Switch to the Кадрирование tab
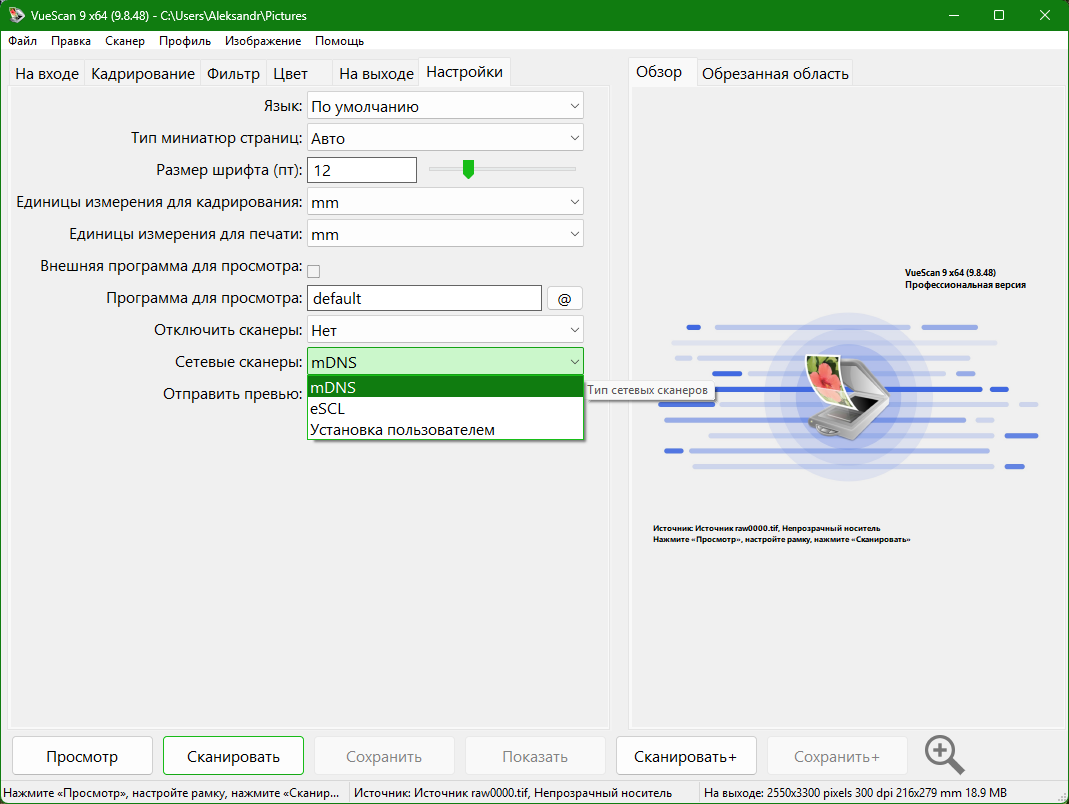Screen dimensions: 1069x804 143,74
